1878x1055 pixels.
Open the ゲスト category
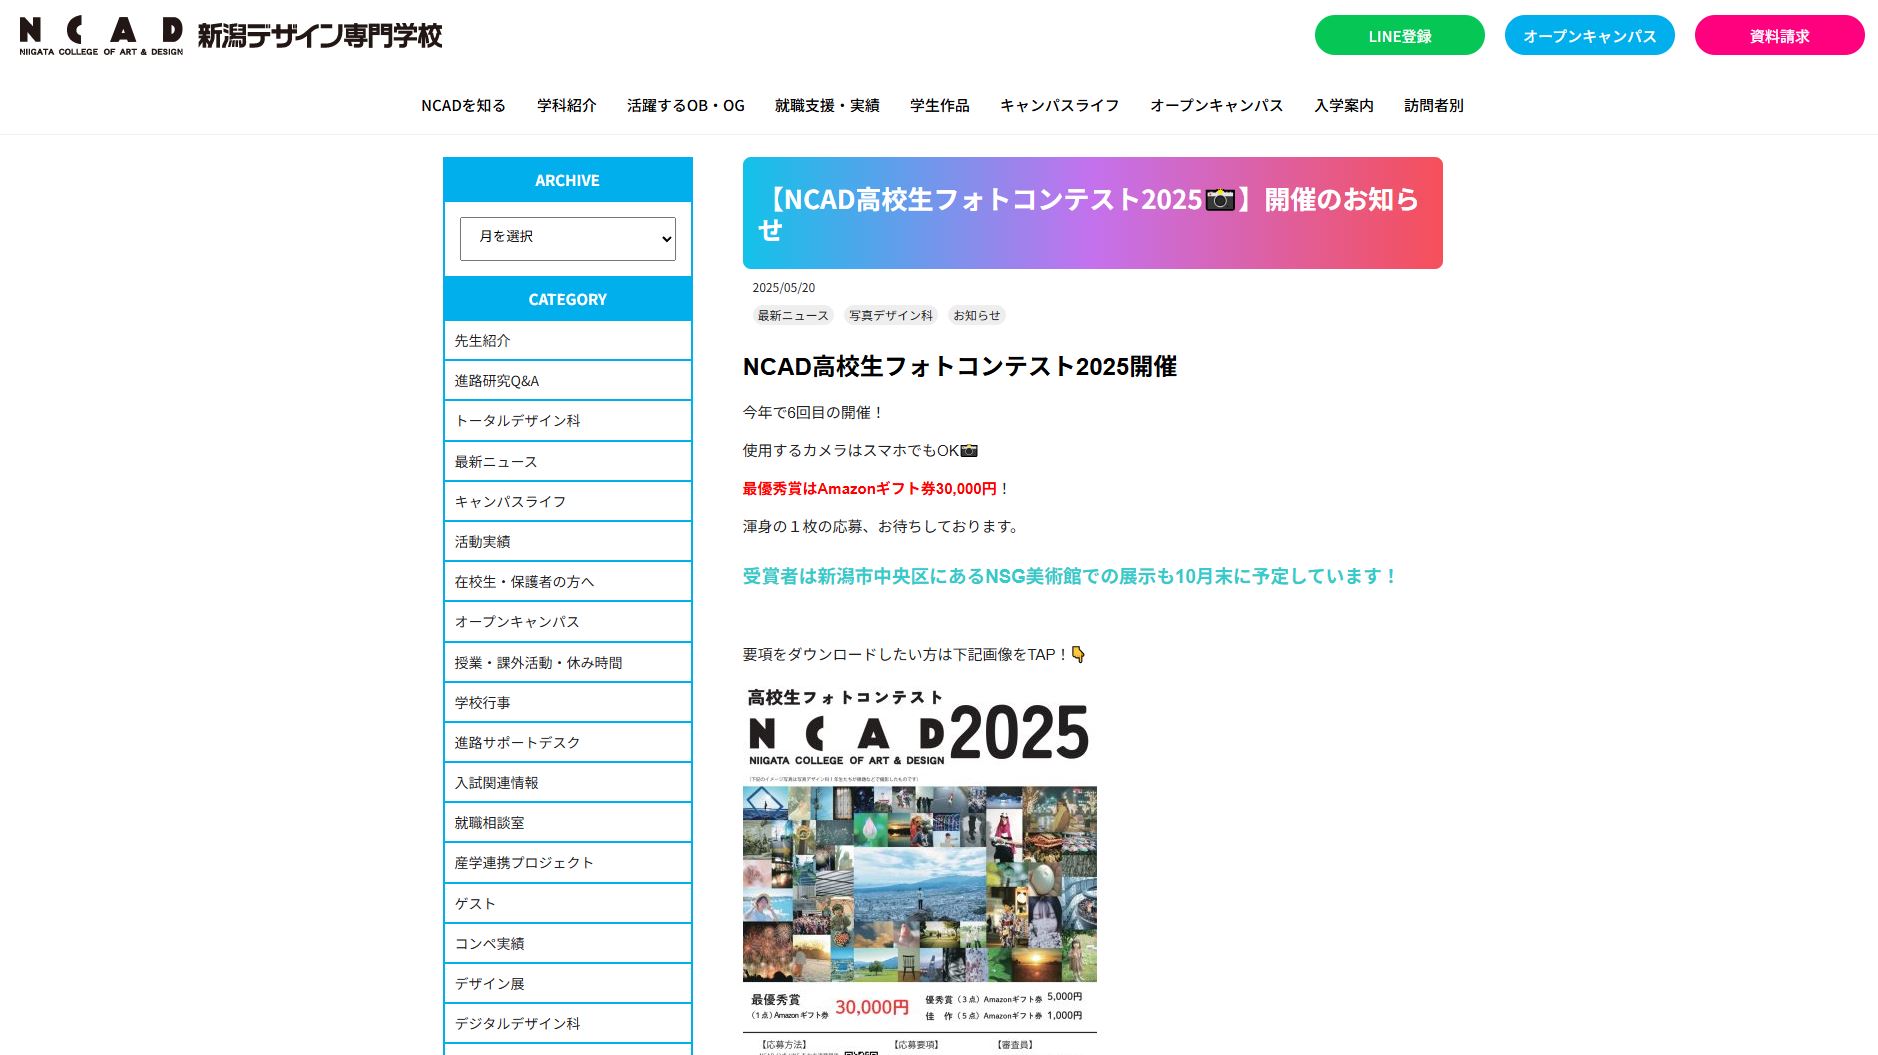coord(567,904)
